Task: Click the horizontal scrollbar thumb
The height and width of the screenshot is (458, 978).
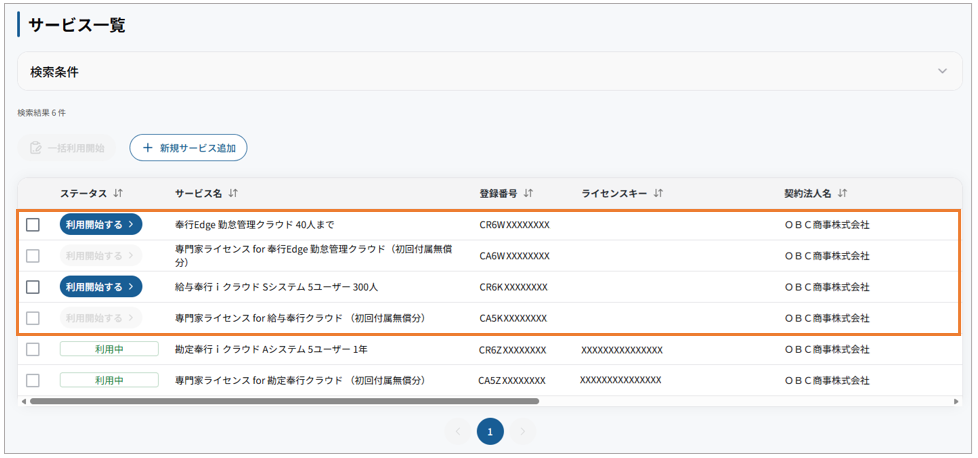Action: (284, 401)
